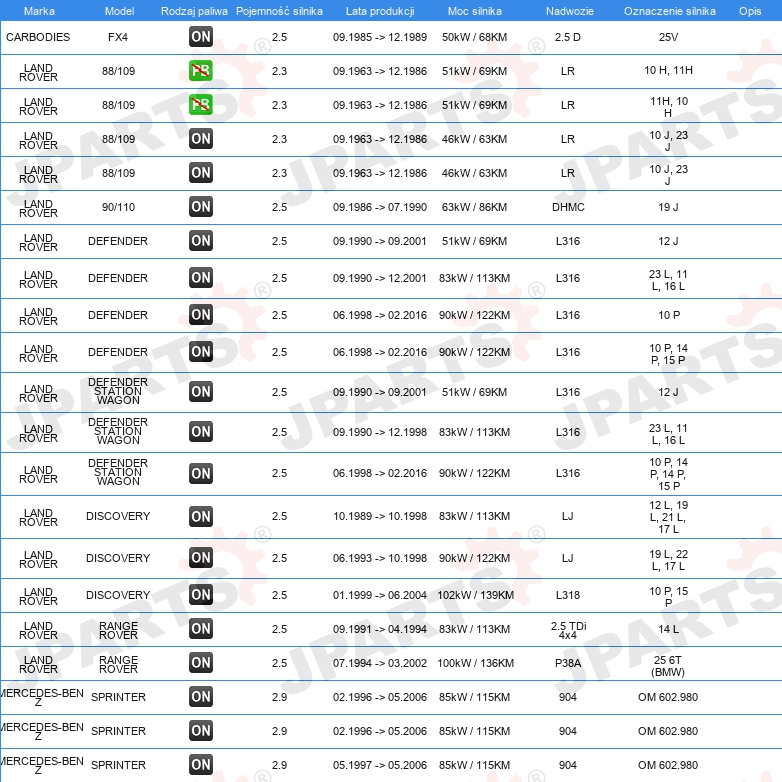Click the ON icon for Defender 51kW 12 J
Image resolution: width=782 pixels, height=782 pixels.
click(200, 240)
